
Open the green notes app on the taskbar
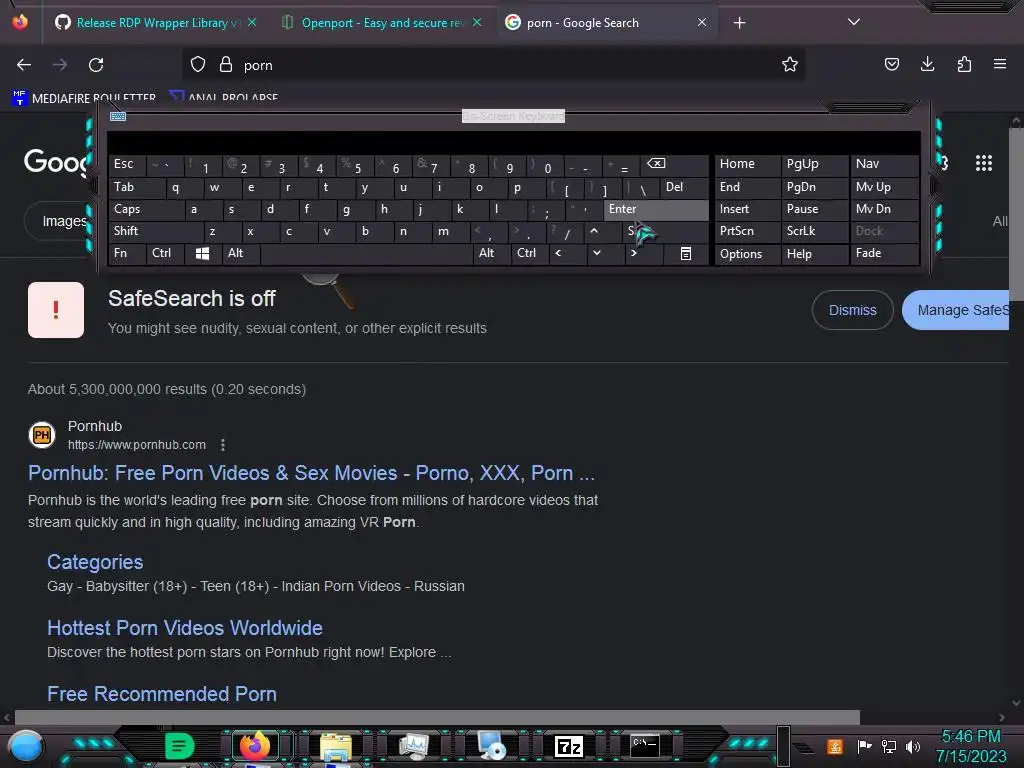tap(179, 745)
